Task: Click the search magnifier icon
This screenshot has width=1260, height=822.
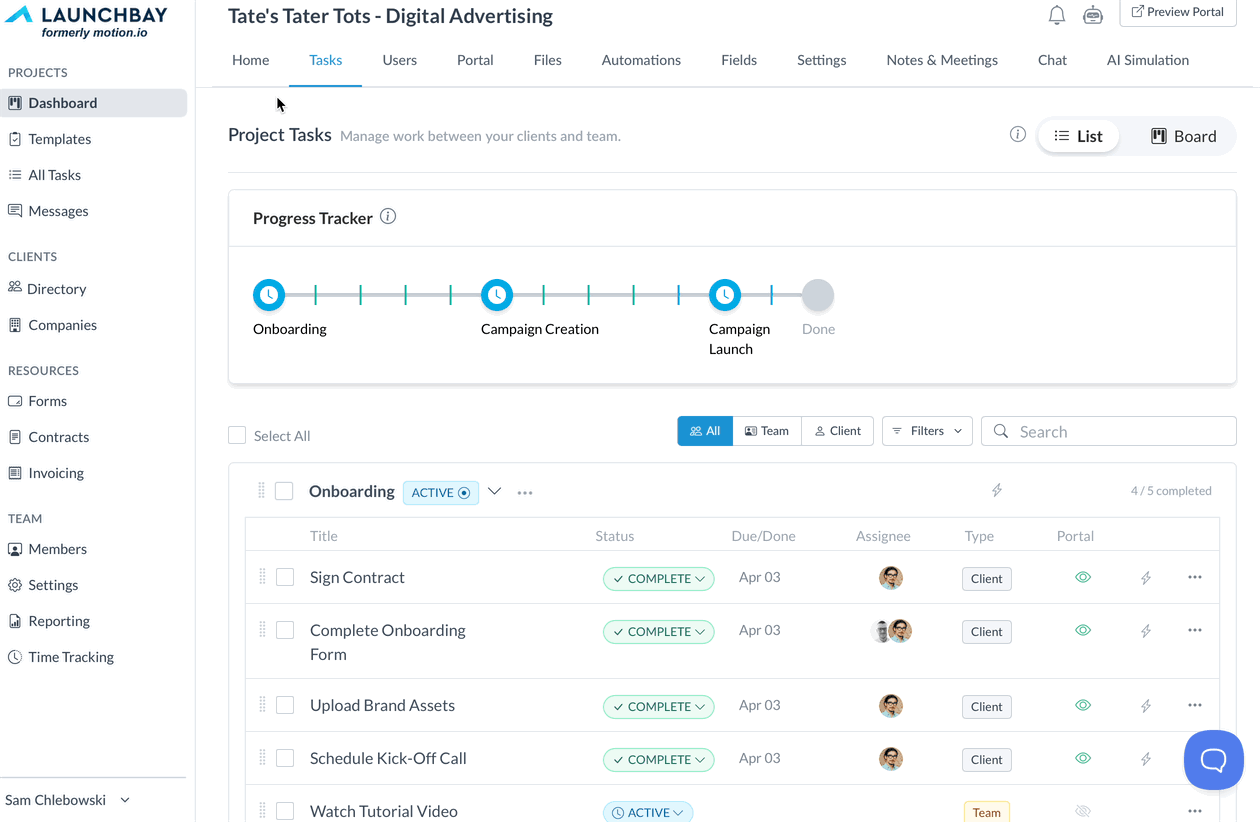Action: [1001, 431]
